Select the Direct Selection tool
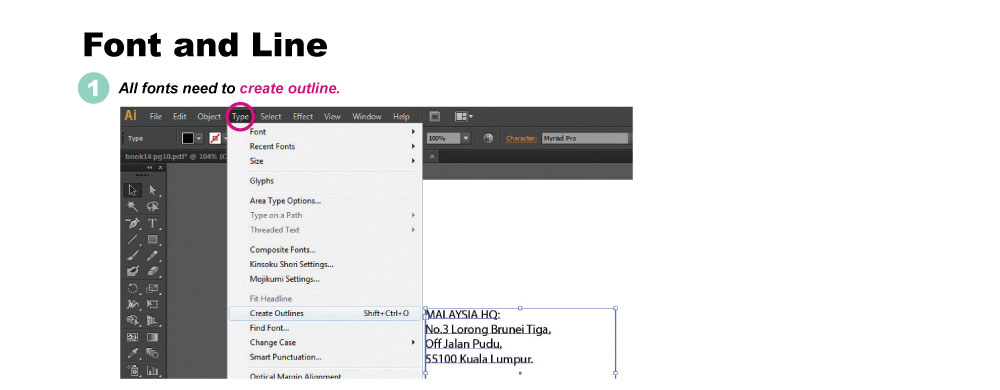Image resolution: width=1000 pixels, height=390 pixels. [x=153, y=190]
